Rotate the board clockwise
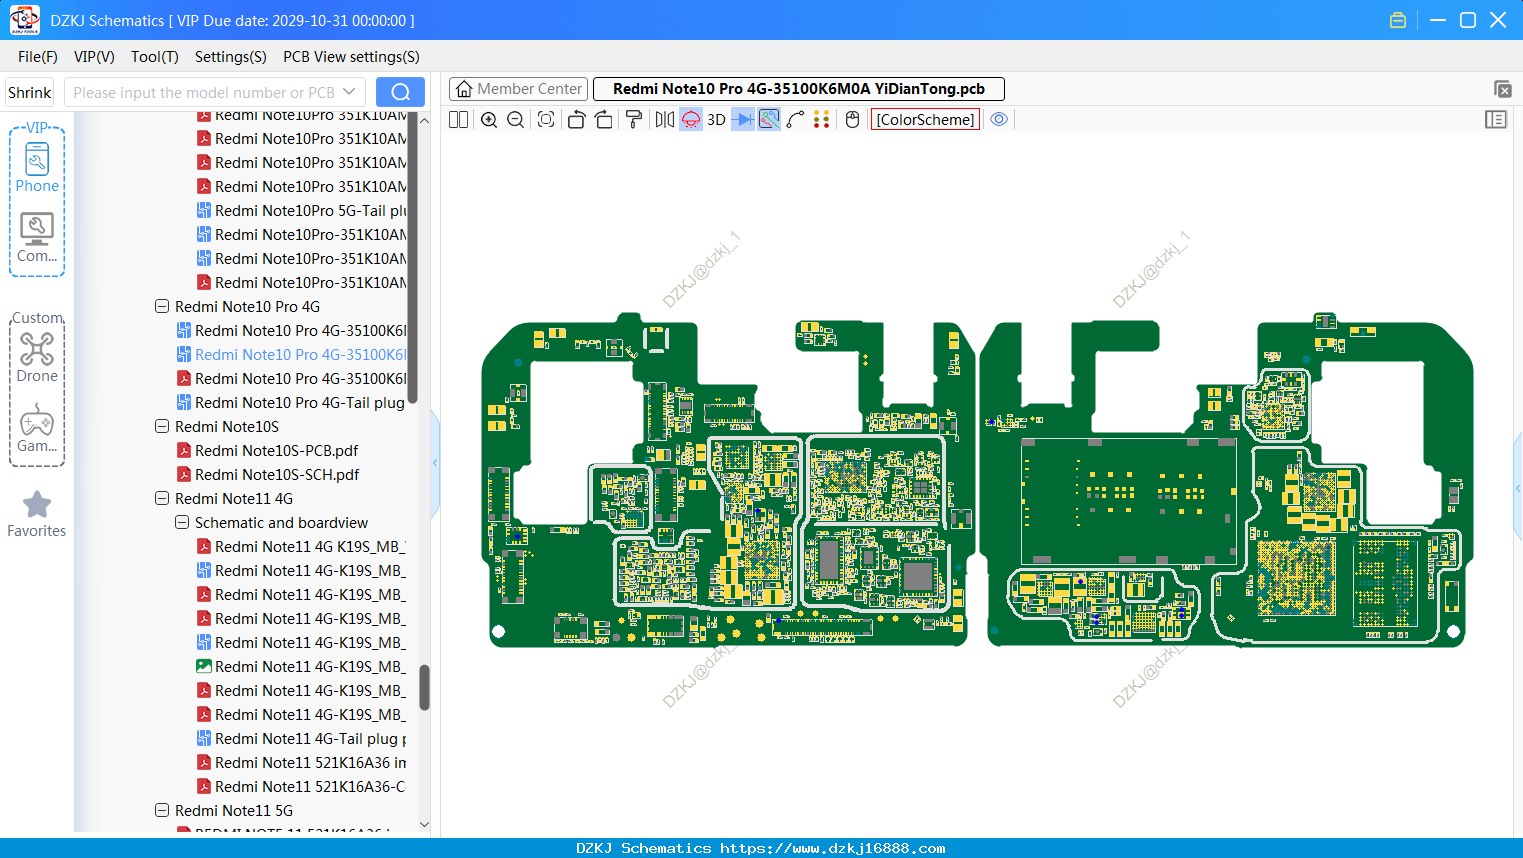Screen dimensions: 1523x858 click(604, 120)
